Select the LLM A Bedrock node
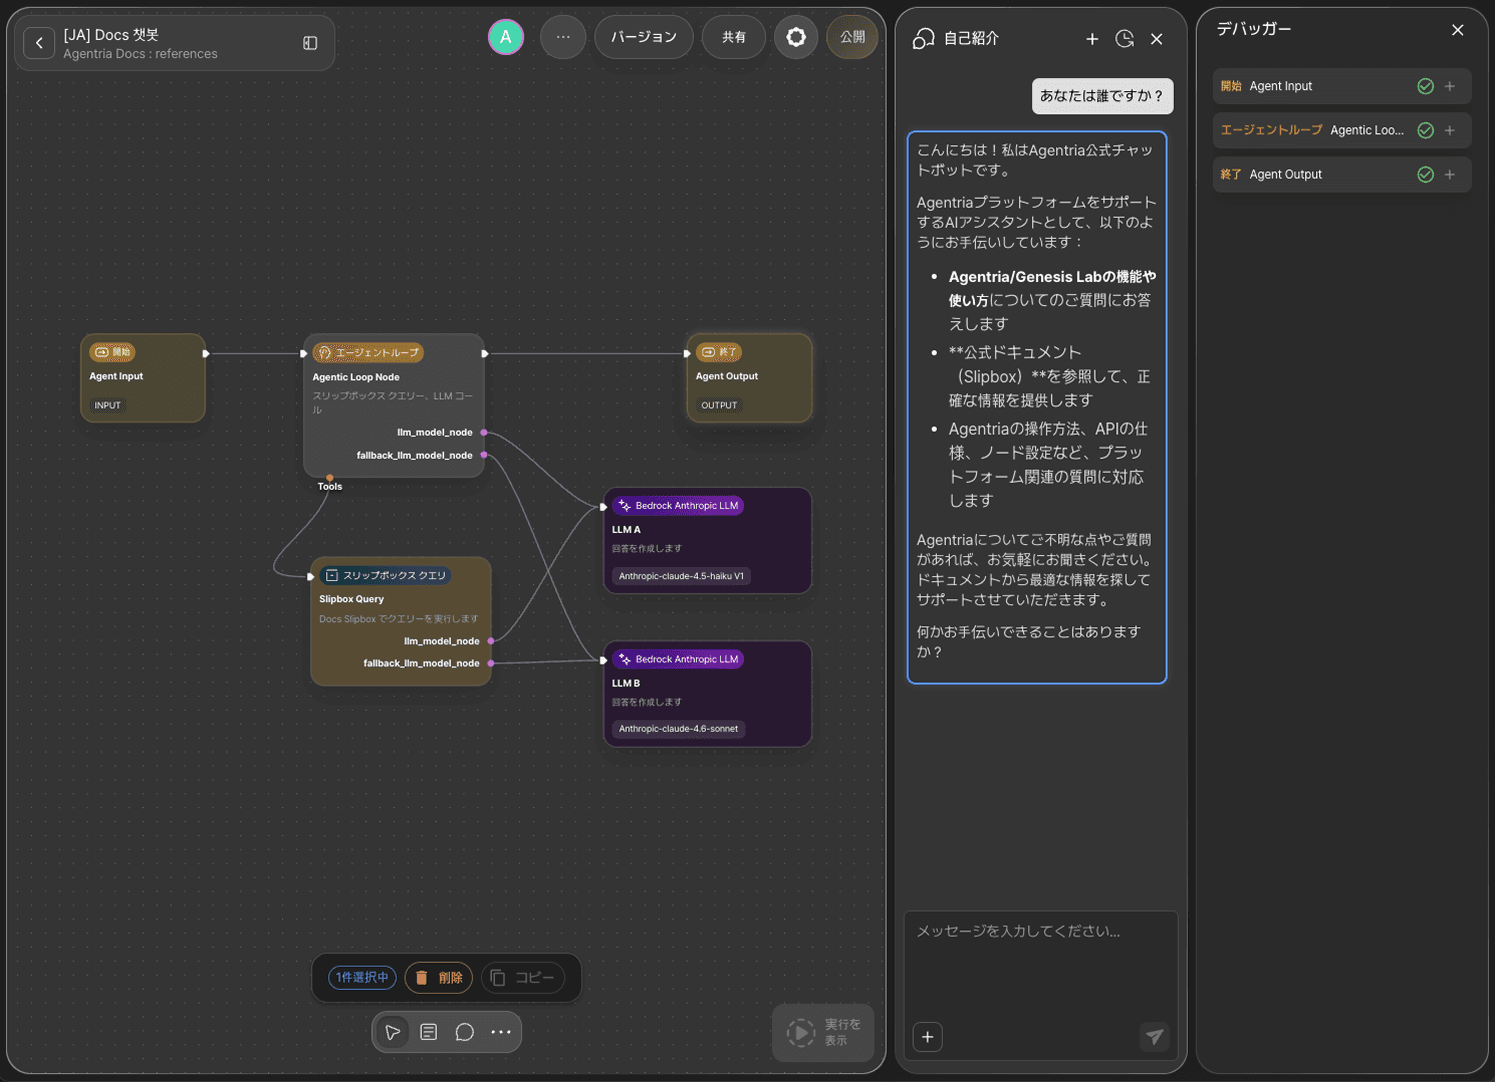1495x1082 pixels. (x=708, y=540)
